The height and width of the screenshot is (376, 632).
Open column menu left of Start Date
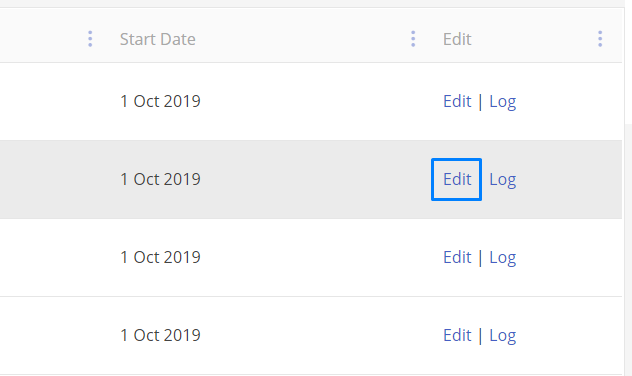click(90, 39)
